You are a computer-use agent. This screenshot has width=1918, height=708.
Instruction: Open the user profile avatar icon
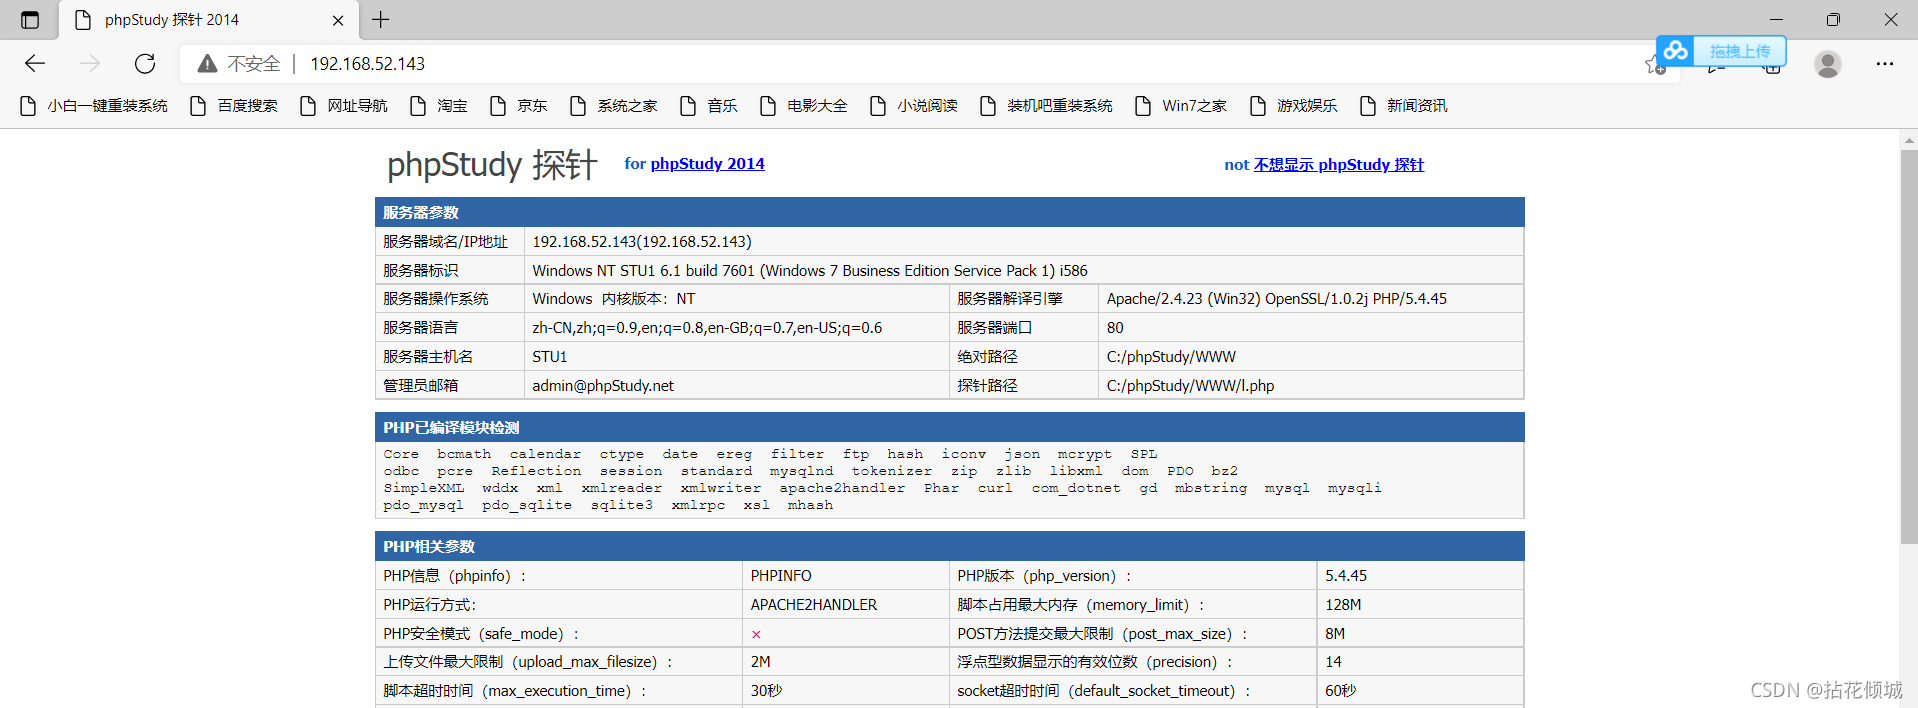pyautogui.click(x=1828, y=64)
